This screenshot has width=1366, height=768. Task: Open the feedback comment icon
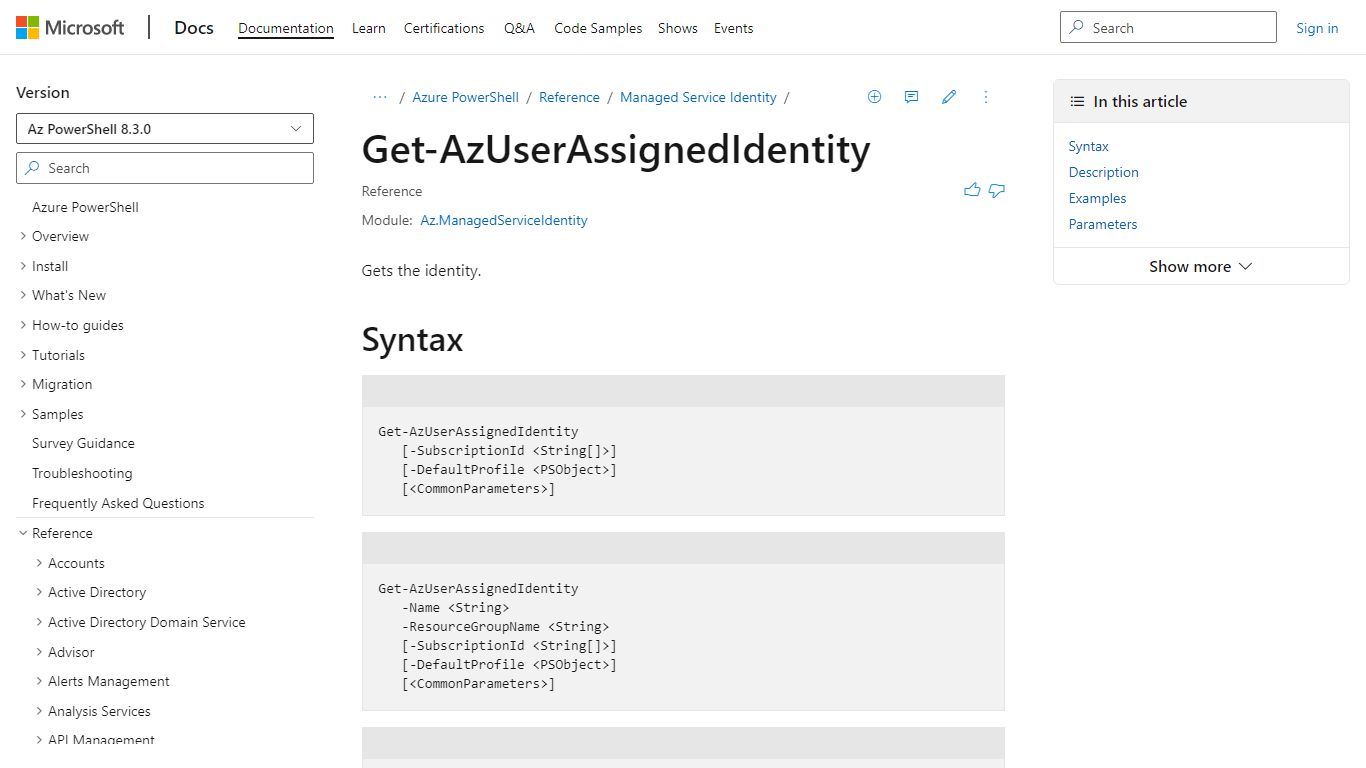click(911, 97)
